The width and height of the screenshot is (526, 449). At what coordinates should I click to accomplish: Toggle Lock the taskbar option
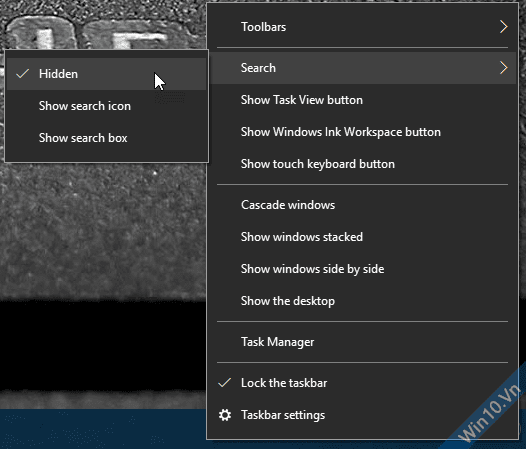363,383
